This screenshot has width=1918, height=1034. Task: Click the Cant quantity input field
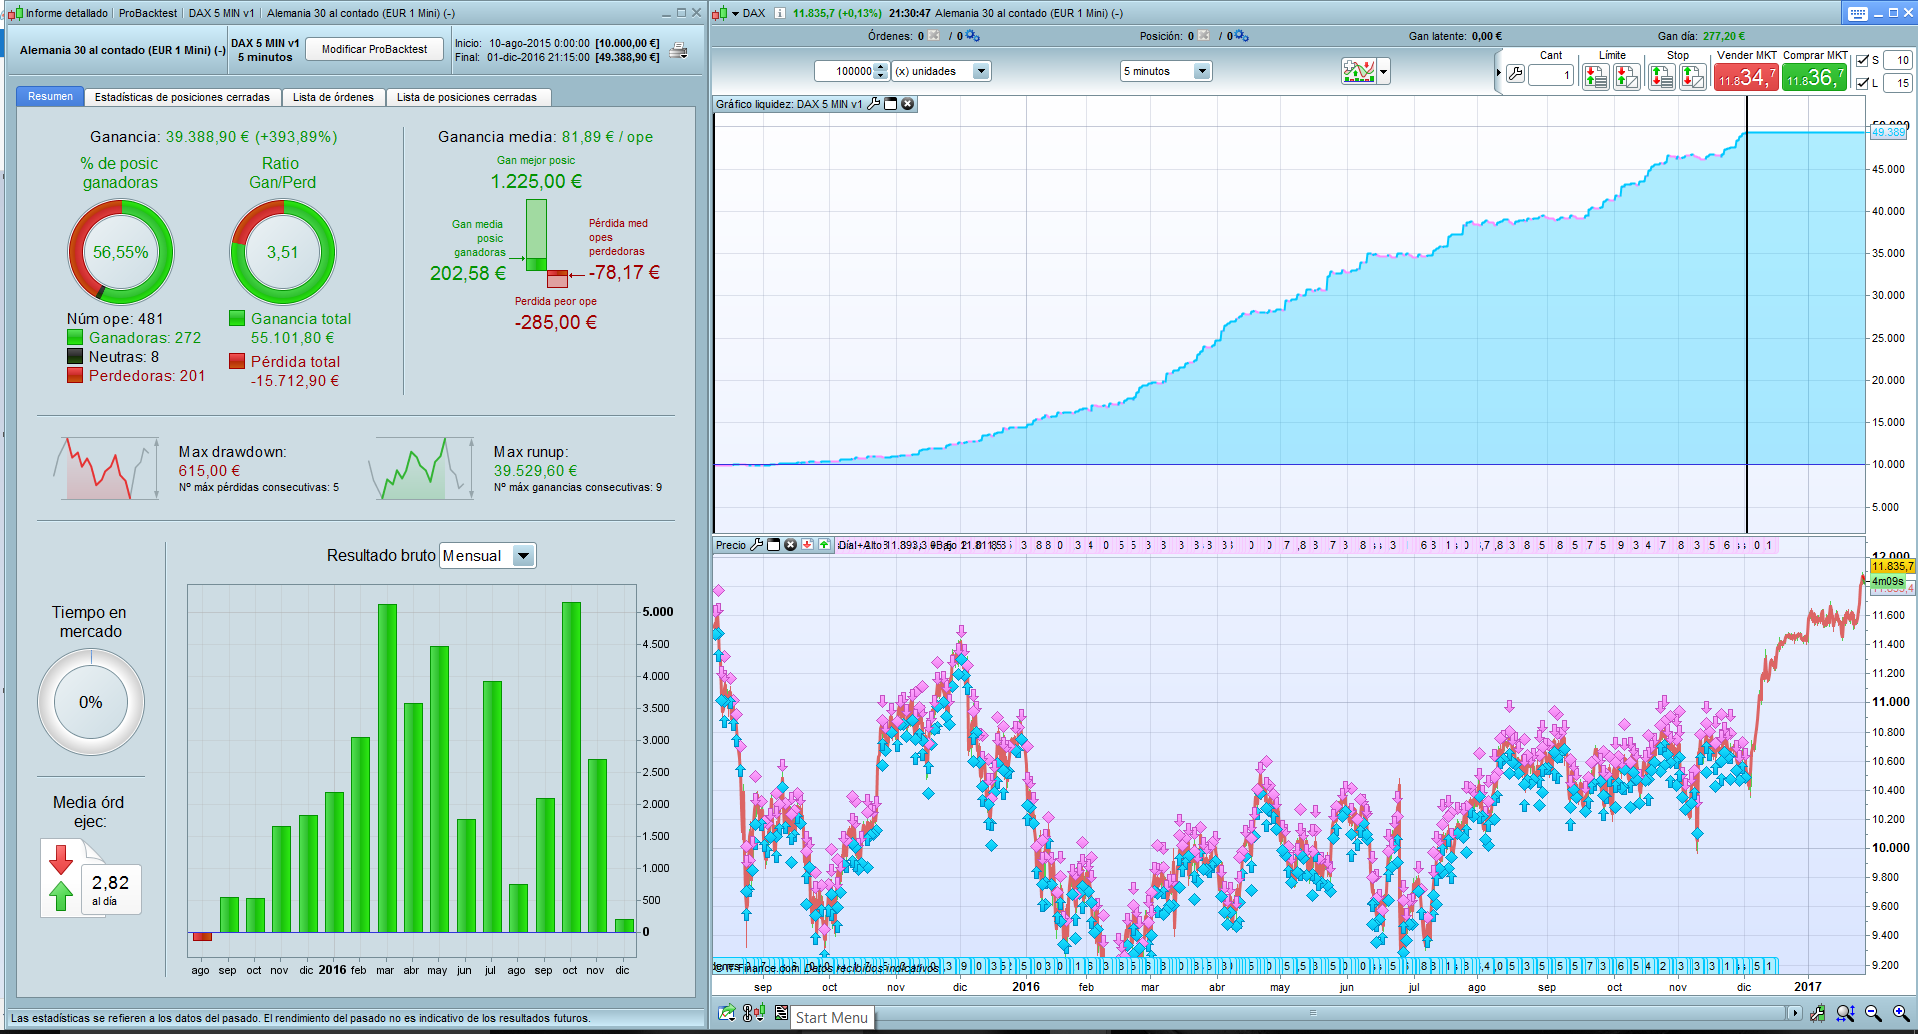click(1550, 75)
